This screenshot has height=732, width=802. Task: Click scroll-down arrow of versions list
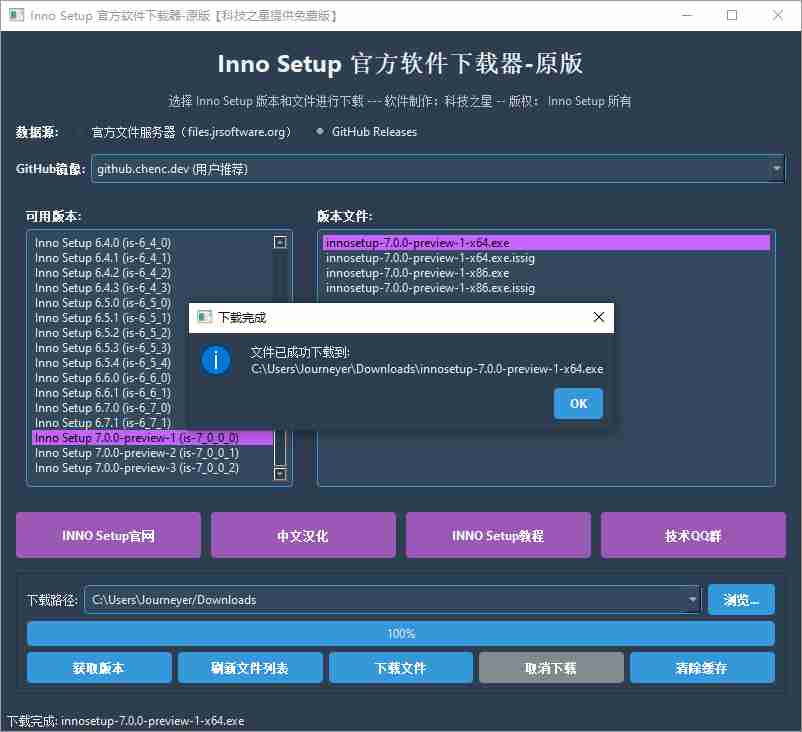click(x=280, y=474)
